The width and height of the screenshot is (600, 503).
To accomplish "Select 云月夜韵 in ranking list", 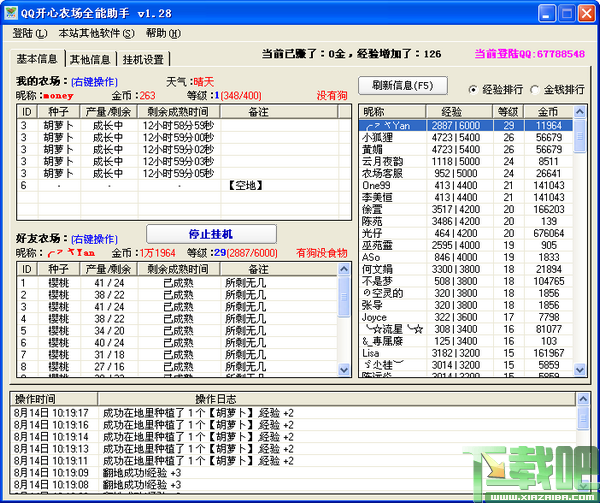I will (x=466, y=161).
